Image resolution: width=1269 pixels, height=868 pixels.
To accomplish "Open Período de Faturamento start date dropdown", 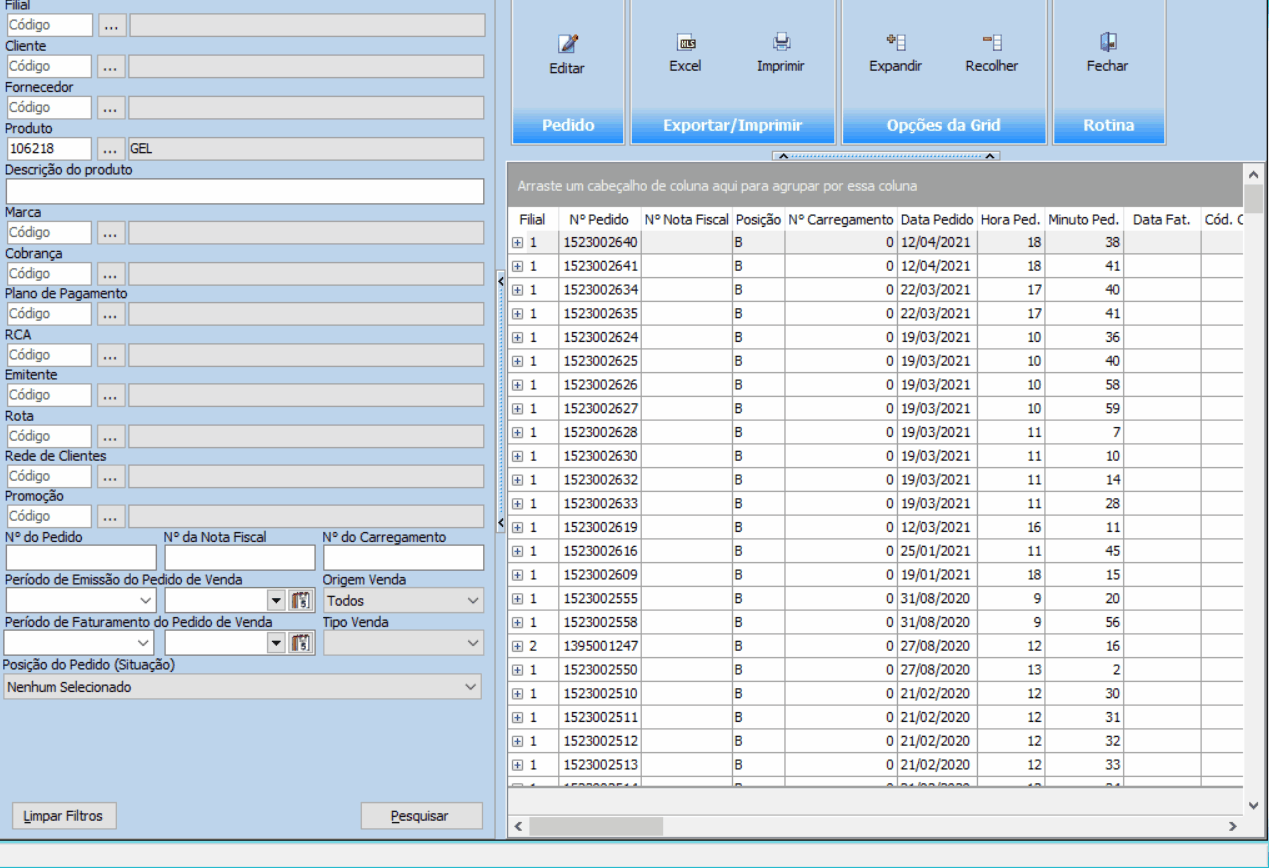I will coord(145,644).
